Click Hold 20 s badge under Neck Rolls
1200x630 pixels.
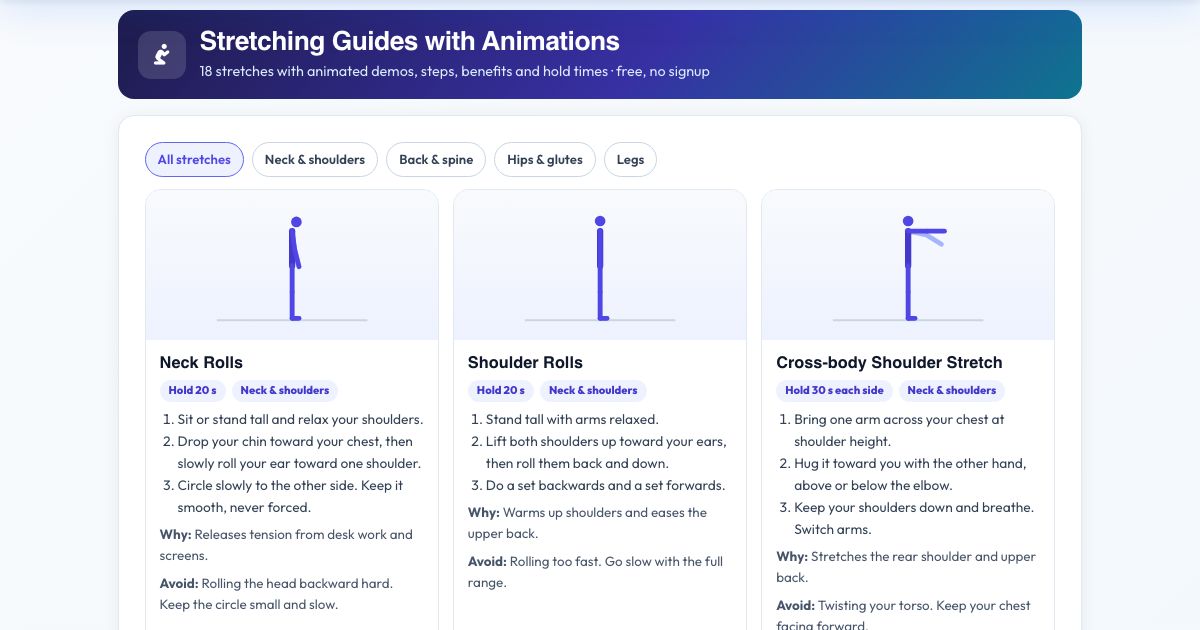coord(193,390)
